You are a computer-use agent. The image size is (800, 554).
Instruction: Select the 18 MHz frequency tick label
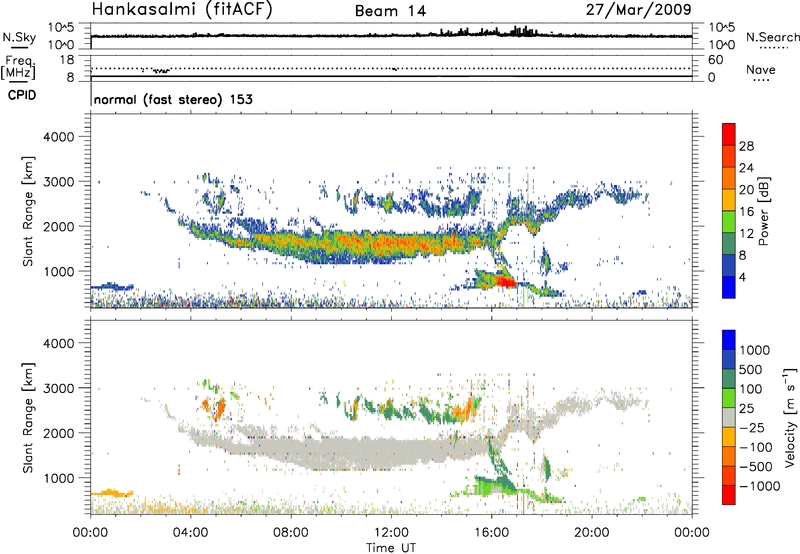(x=67, y=60)
